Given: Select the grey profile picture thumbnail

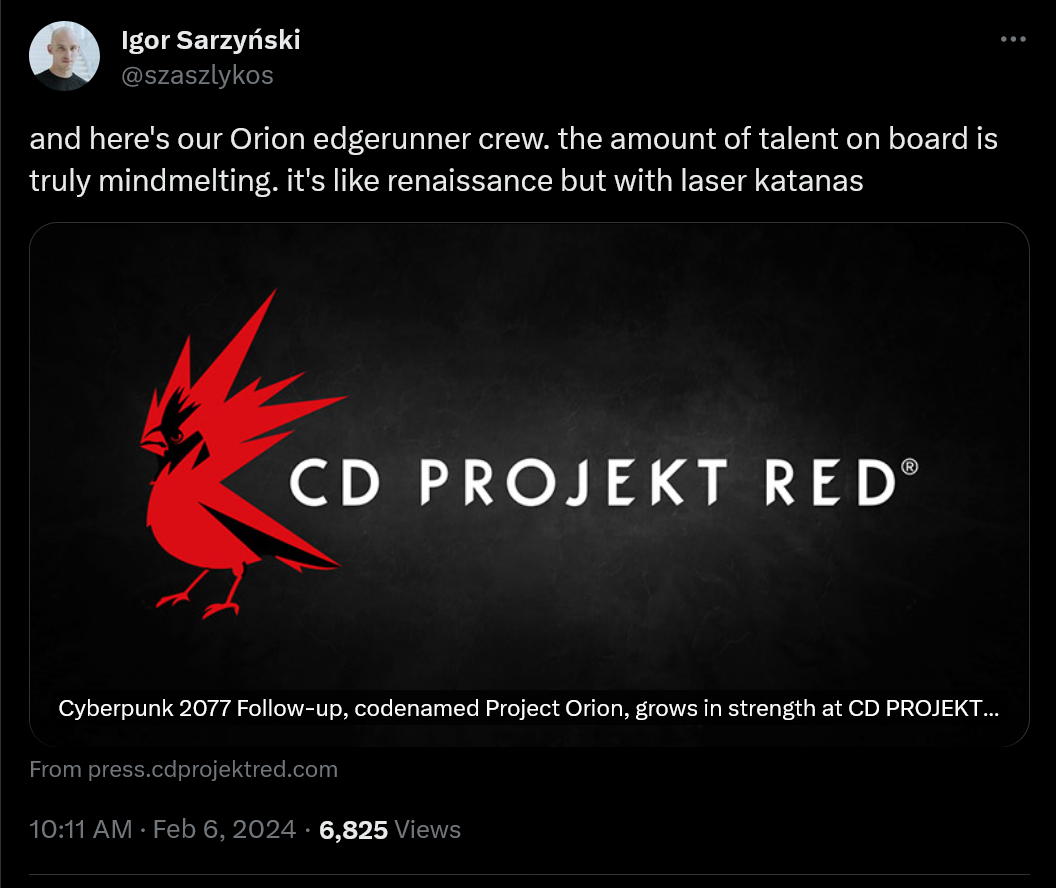Looking at the screenshot, I should click(64, 55).
